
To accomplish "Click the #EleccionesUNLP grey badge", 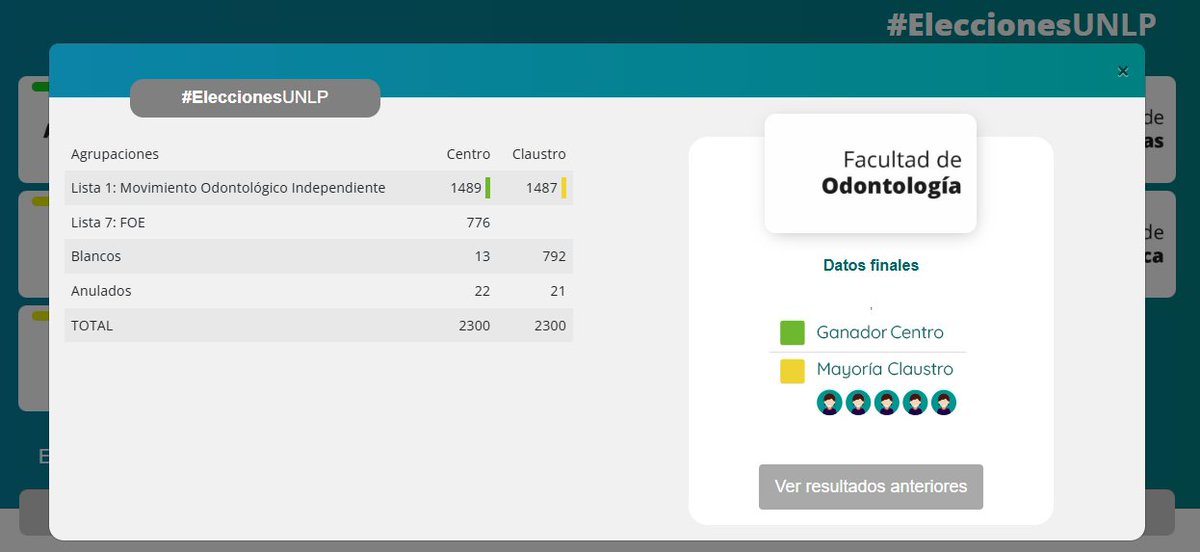I will pyautogui.click(x=255, y=98).
